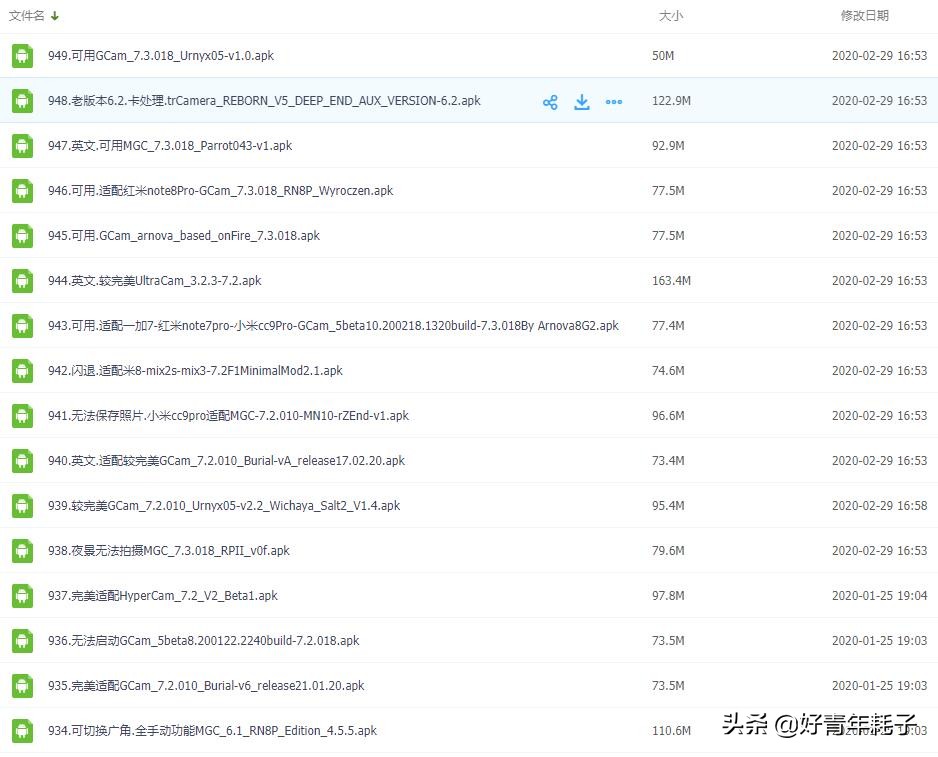Click APK icon for 949 GCam Urnyx05 file
Screen dimensions: 938x757
23,56
